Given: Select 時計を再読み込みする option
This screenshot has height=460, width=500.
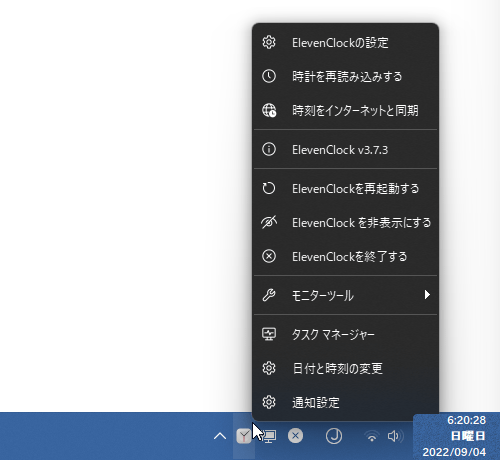Looking at the screenshot, I should (x=345, y=77).
